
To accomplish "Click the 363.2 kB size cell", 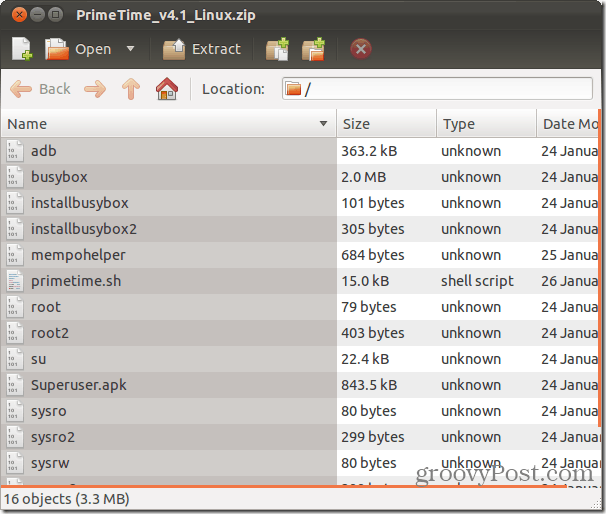I will pyautogui.click(x=369, y=151).
